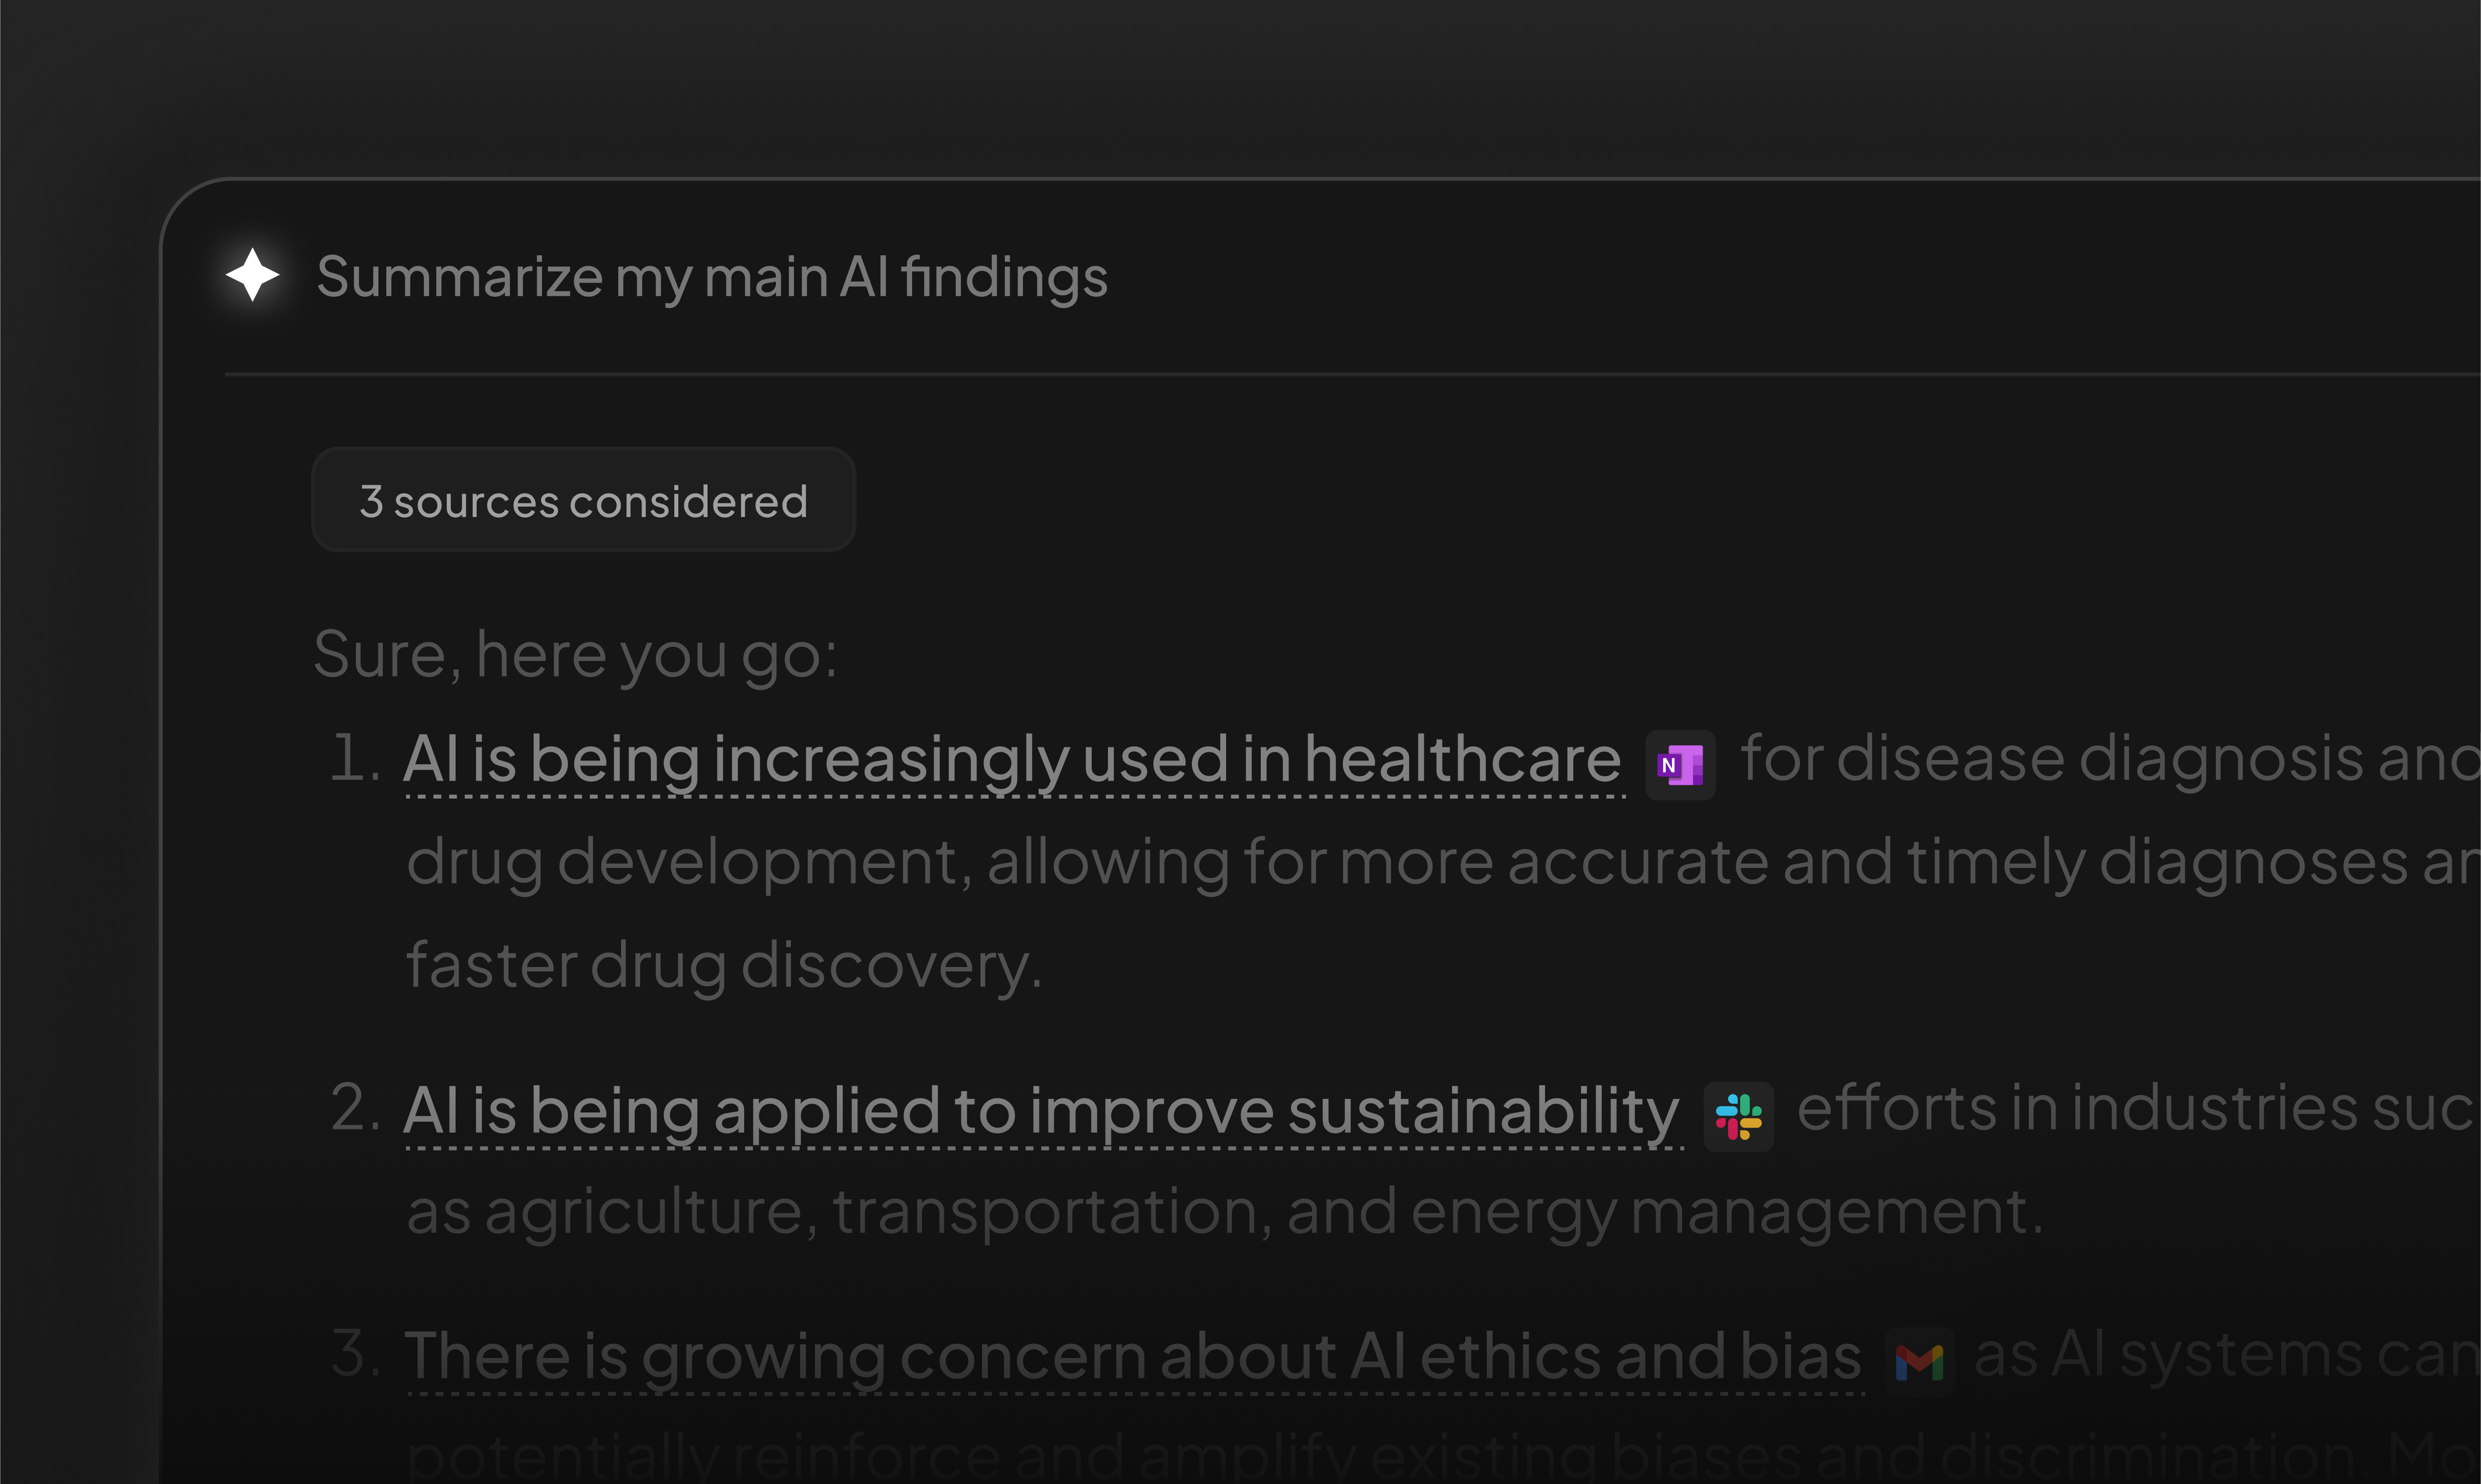
Task: Click the "as agriculture, transportation, and energy management." line
Action: tap(1225, 1212)
